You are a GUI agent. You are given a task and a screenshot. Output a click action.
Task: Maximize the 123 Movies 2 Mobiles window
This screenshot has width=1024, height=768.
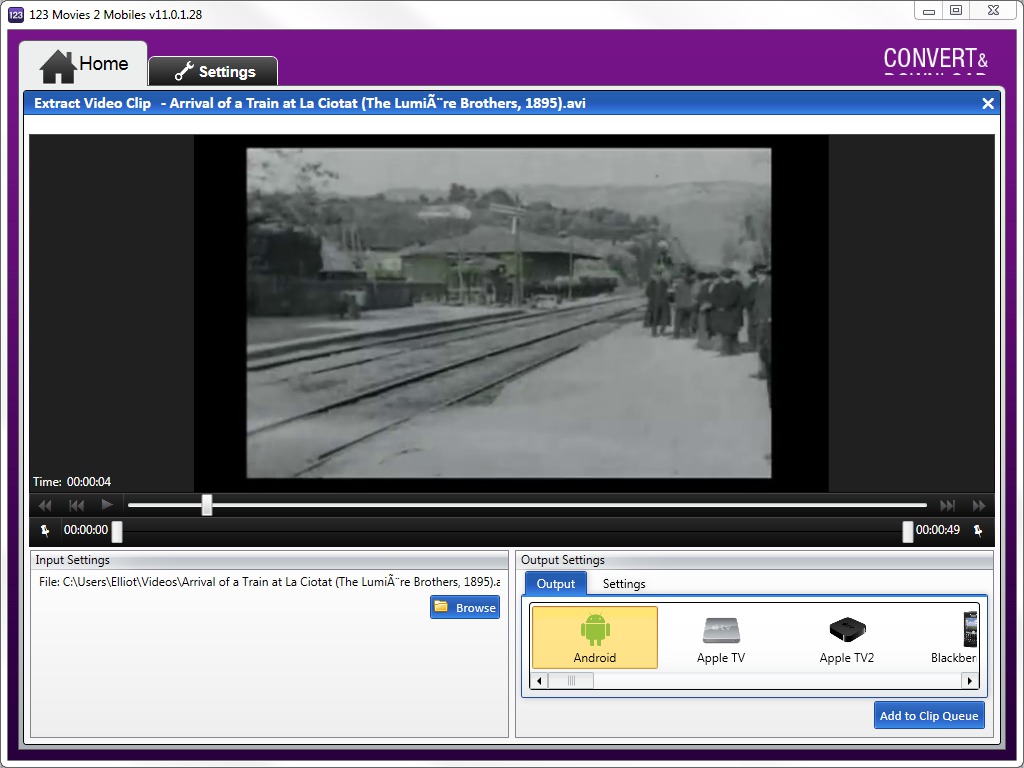955,11
